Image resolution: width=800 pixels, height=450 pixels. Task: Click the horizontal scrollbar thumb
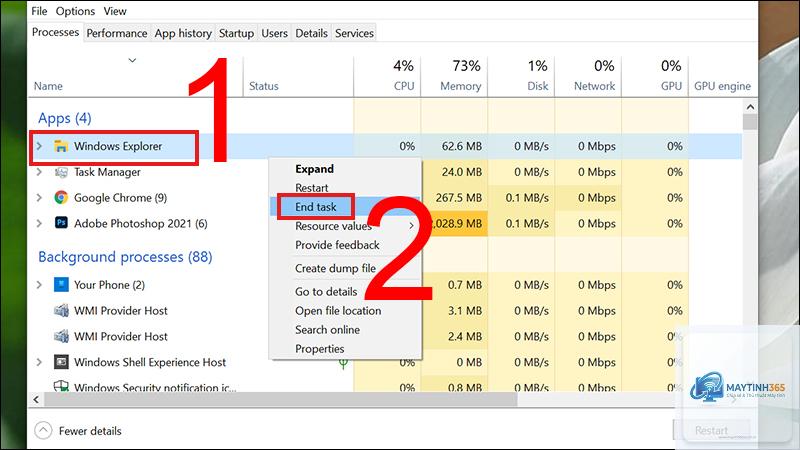[281, 399]
